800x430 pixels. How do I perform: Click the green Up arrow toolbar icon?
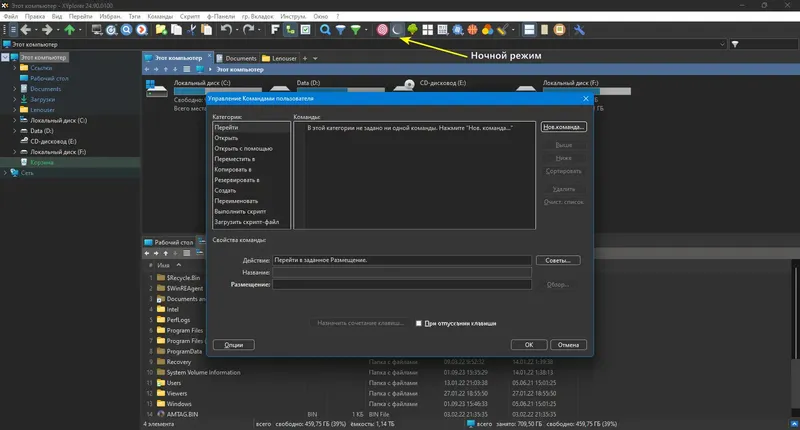[69, 30]
